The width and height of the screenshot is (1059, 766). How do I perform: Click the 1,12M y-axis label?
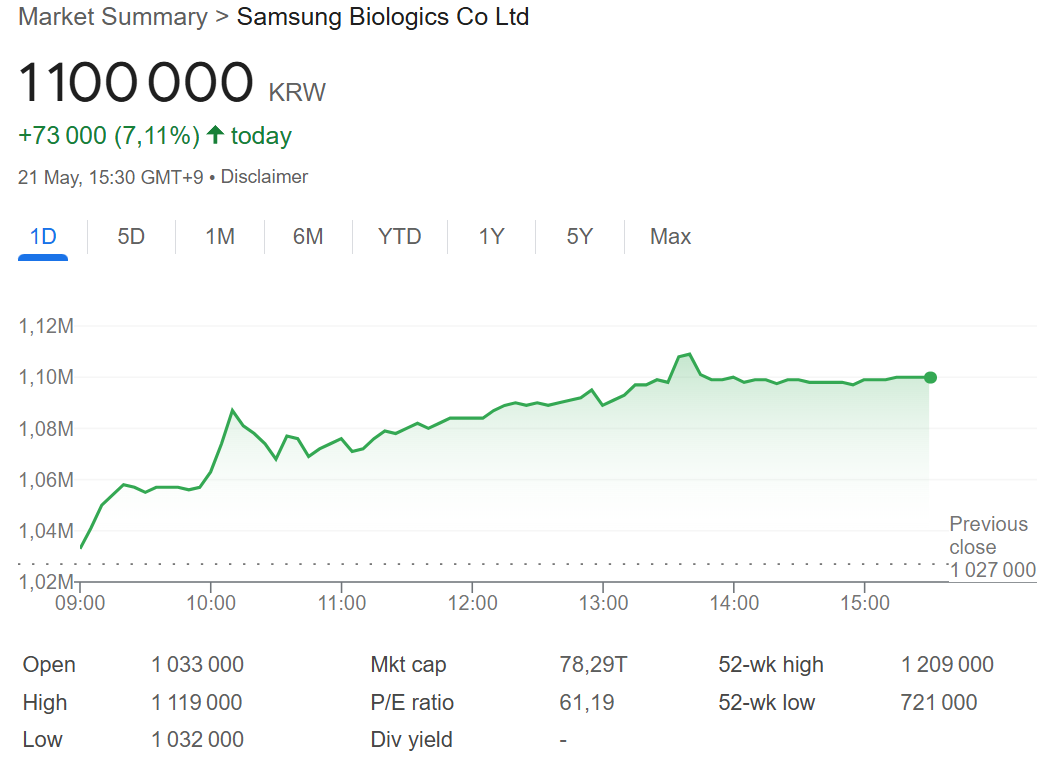[46, 326]
